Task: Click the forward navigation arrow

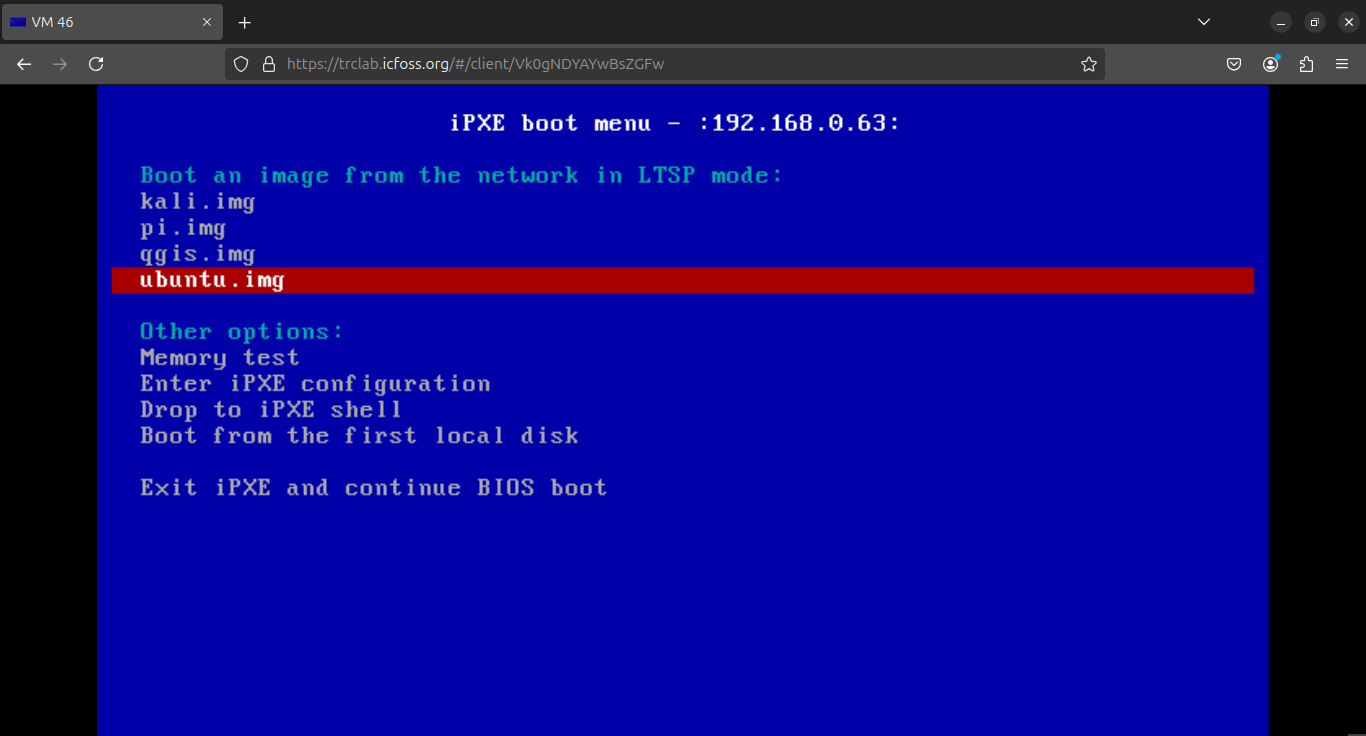Action: point(60,64)
